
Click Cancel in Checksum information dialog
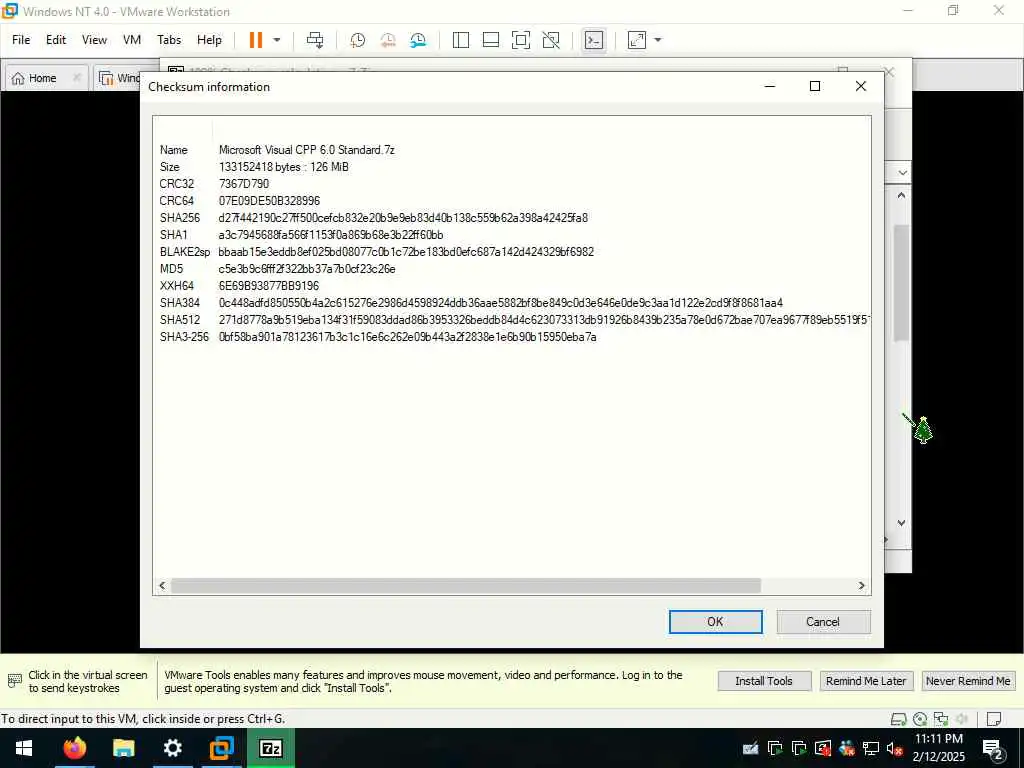pos(823,622)
